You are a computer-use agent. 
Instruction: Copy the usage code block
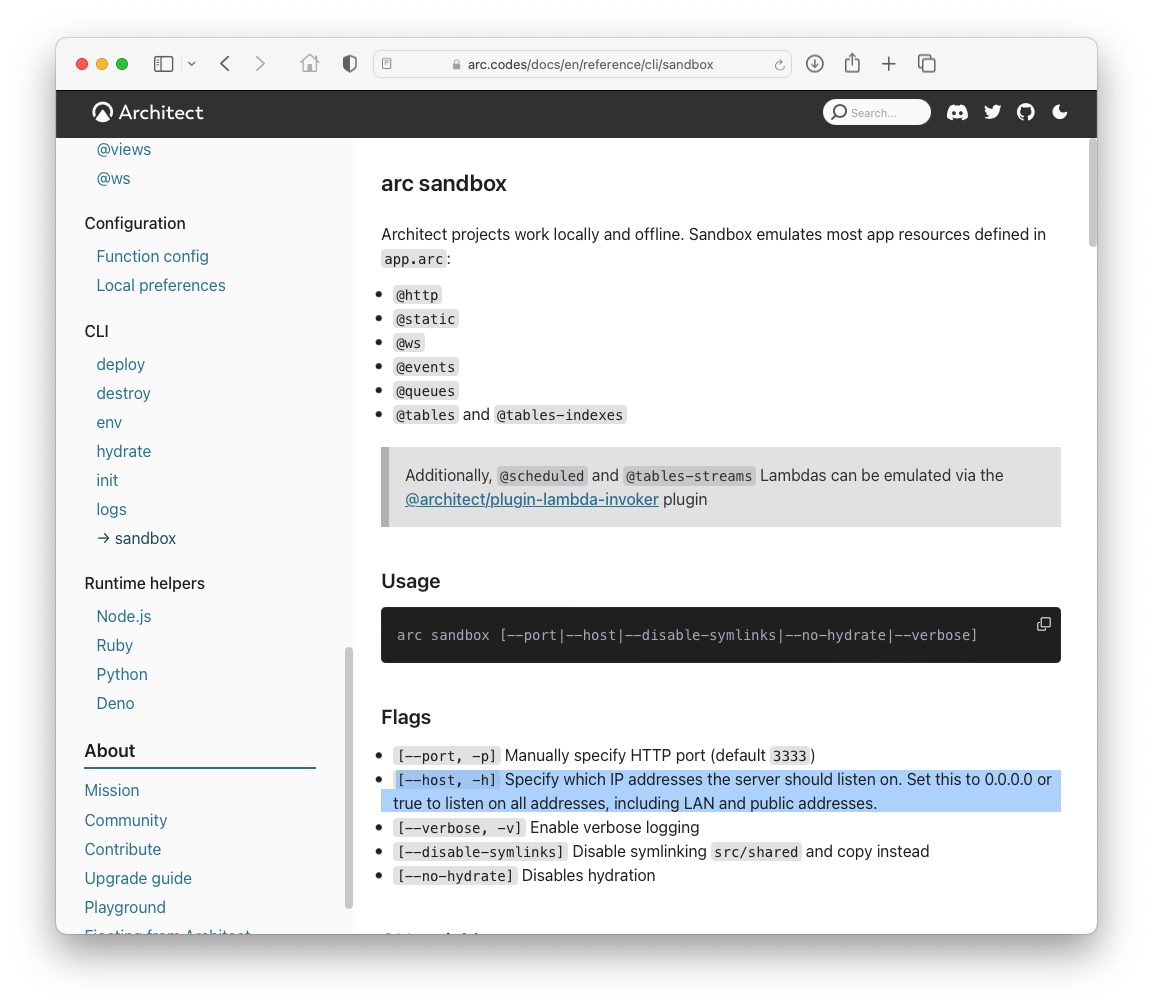(x=1043, y=624)
